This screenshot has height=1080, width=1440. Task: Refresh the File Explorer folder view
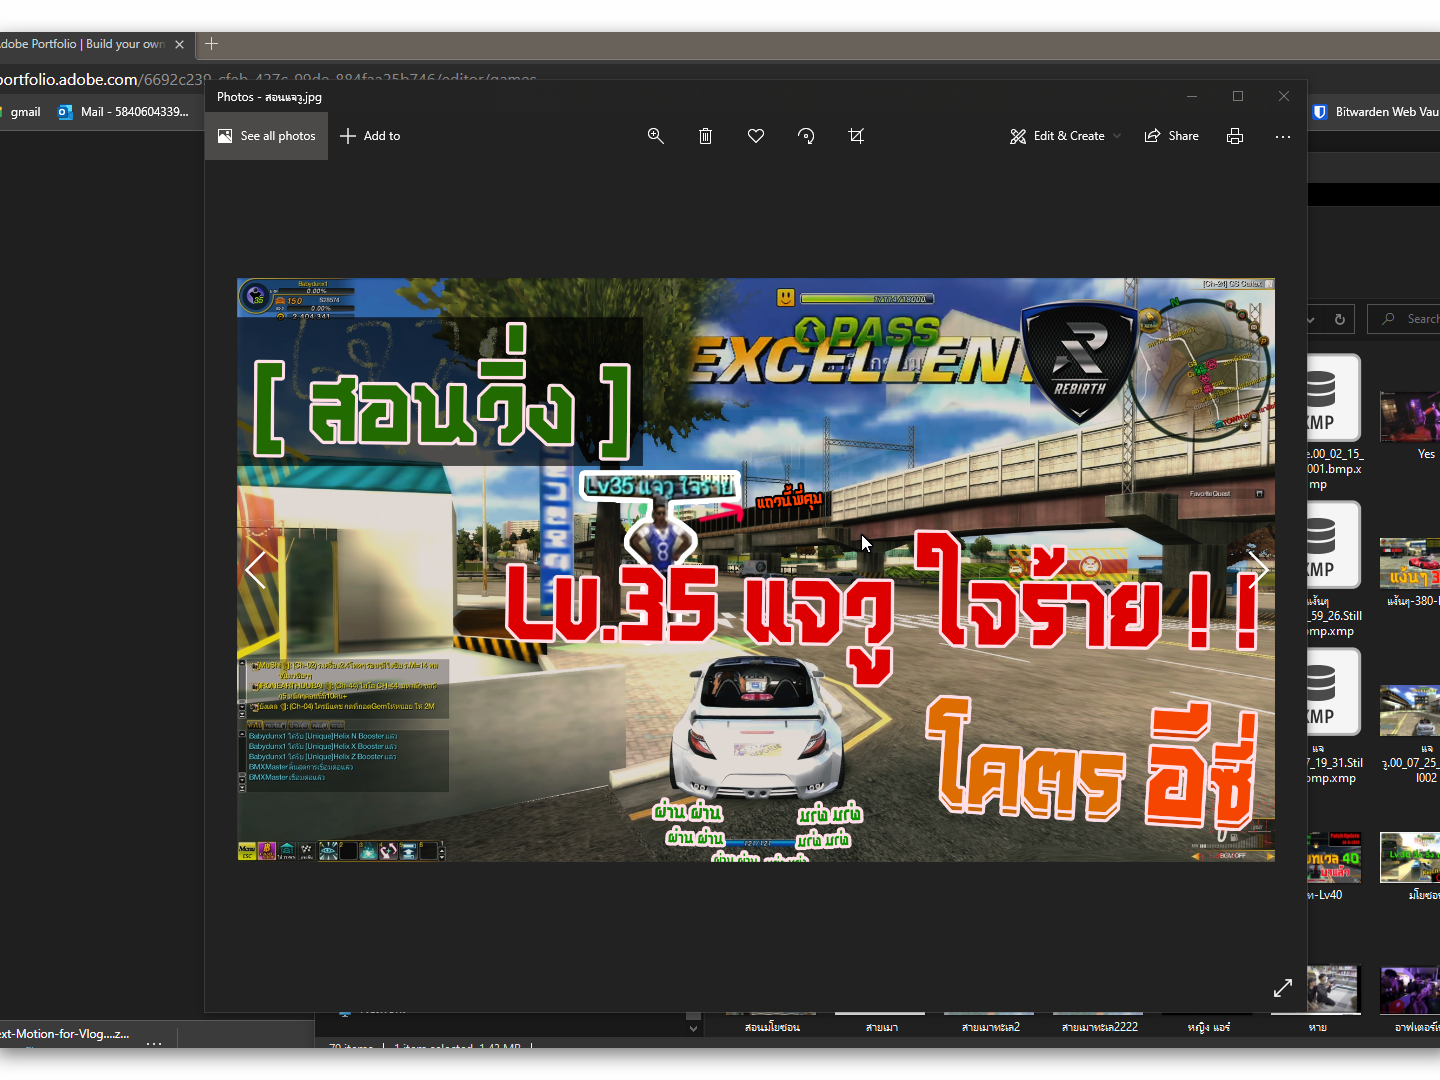(1340, 319)
